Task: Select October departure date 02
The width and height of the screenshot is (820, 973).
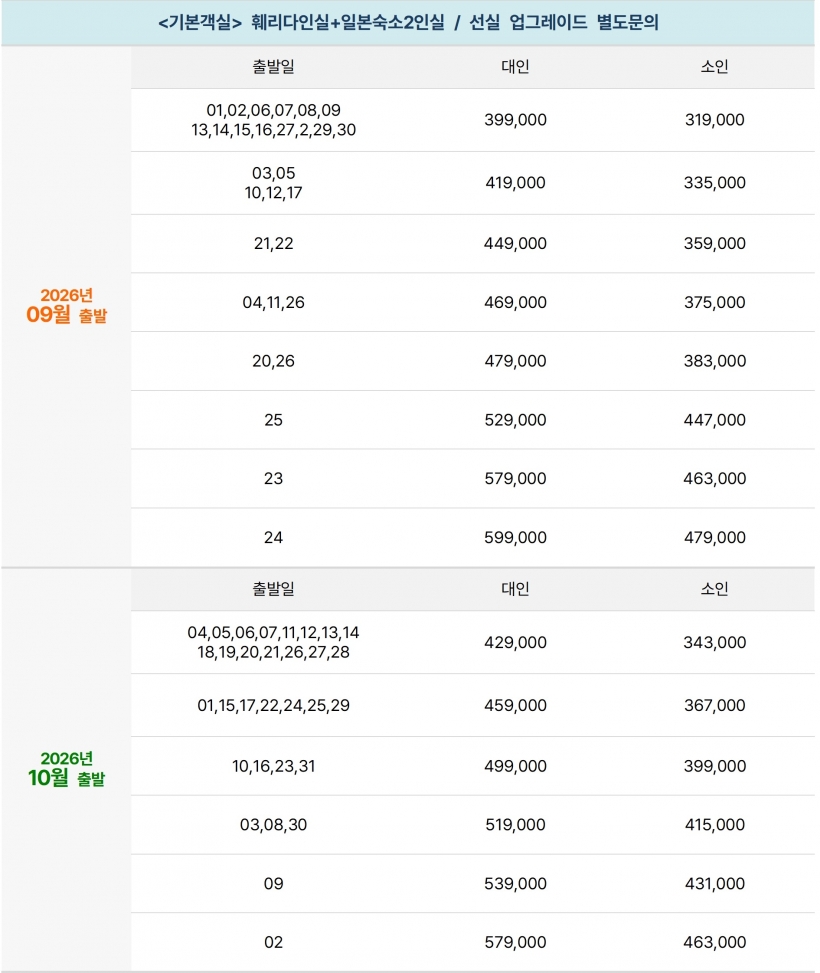Action: 273,943
